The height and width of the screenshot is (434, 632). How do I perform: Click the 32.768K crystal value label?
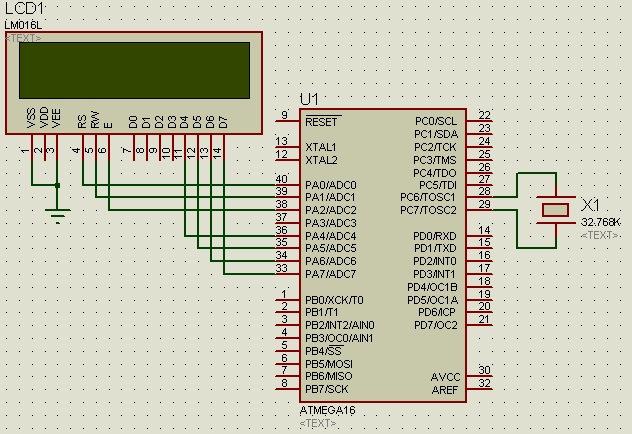(x=600, y=221)
